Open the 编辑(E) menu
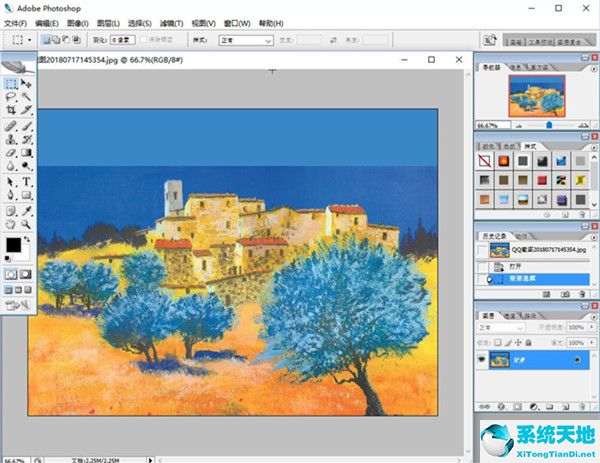Viewport: 600px width, 463px height. (x=47, y=23)
